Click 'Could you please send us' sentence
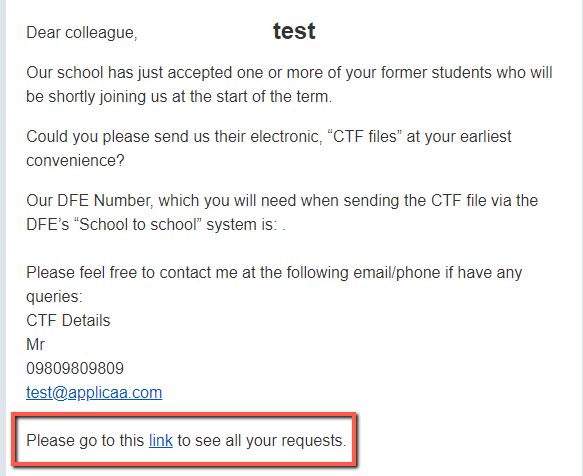The width and height of the screenshot is (583, 476). click(x=269, y=149)
